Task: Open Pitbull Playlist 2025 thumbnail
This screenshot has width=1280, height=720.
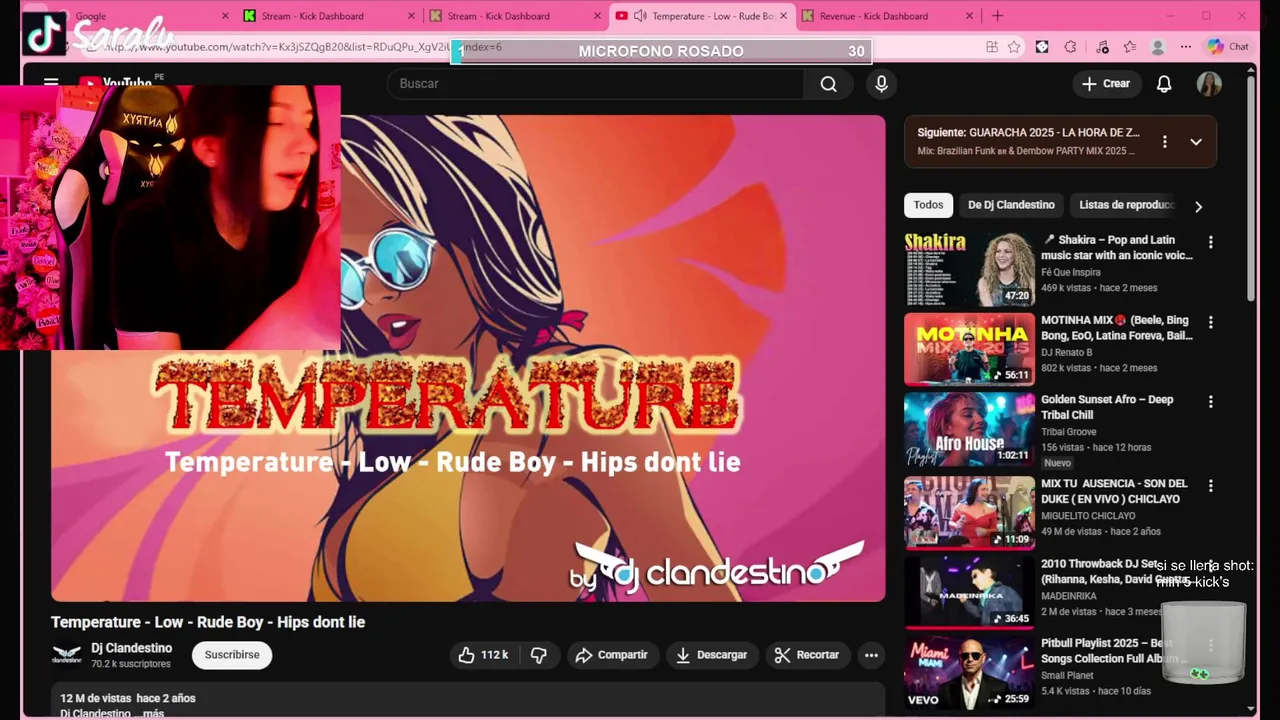Action: click(969, 672)
